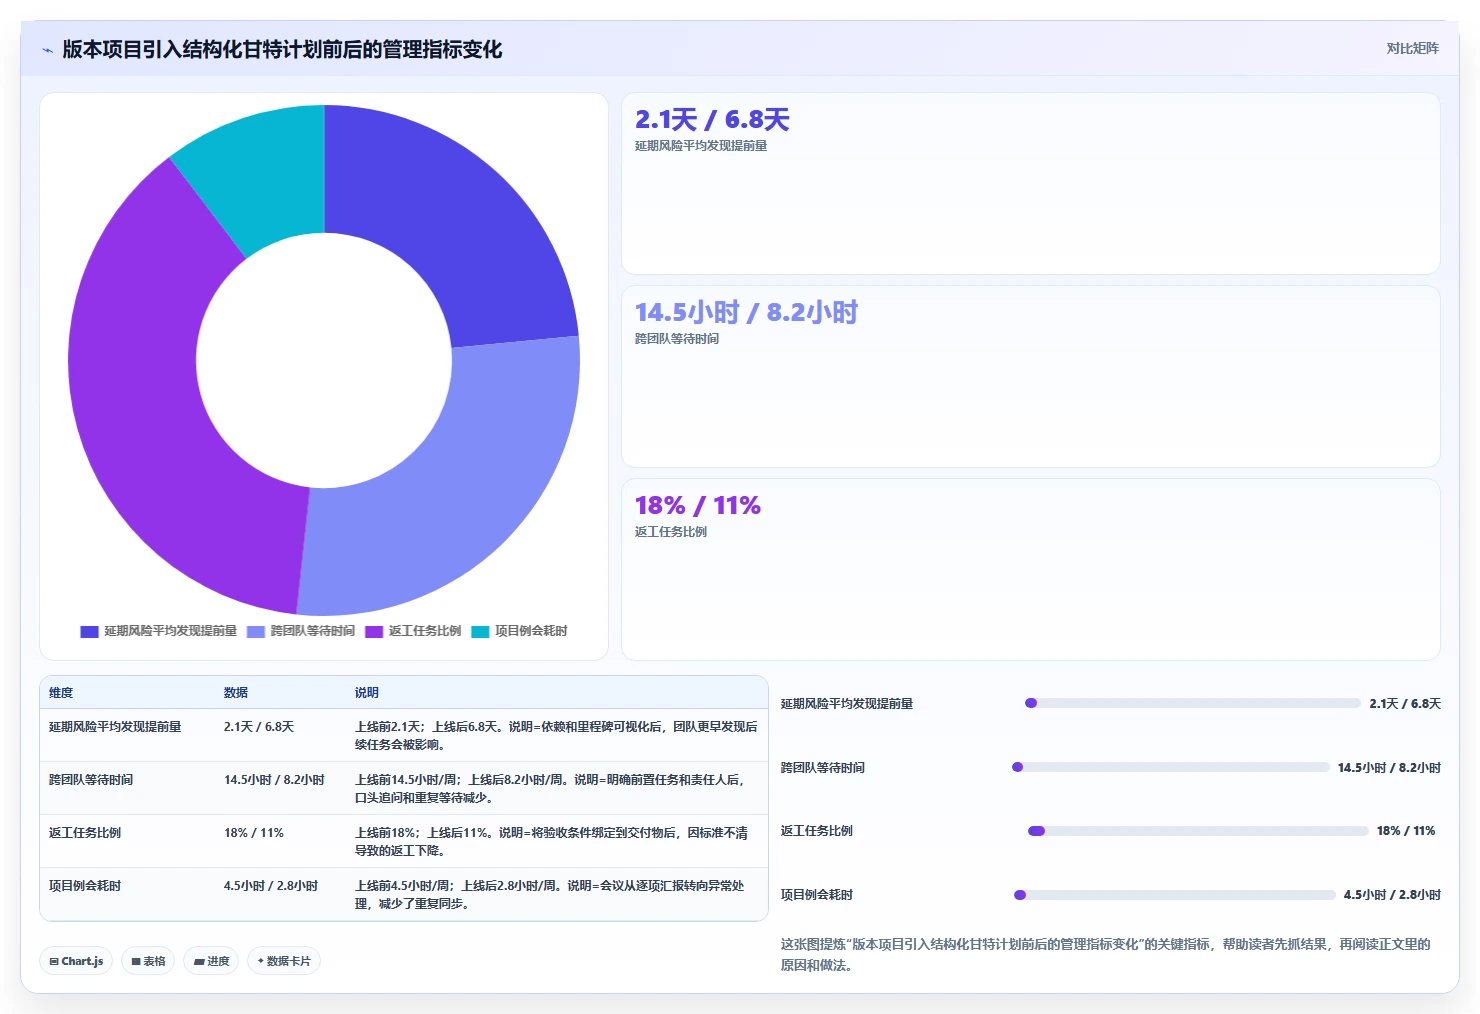Image resolution: width=1480 pixels, height=1014 pixels.
Task: Click the 表格 tag chip
Action: (x=148, y=961)
